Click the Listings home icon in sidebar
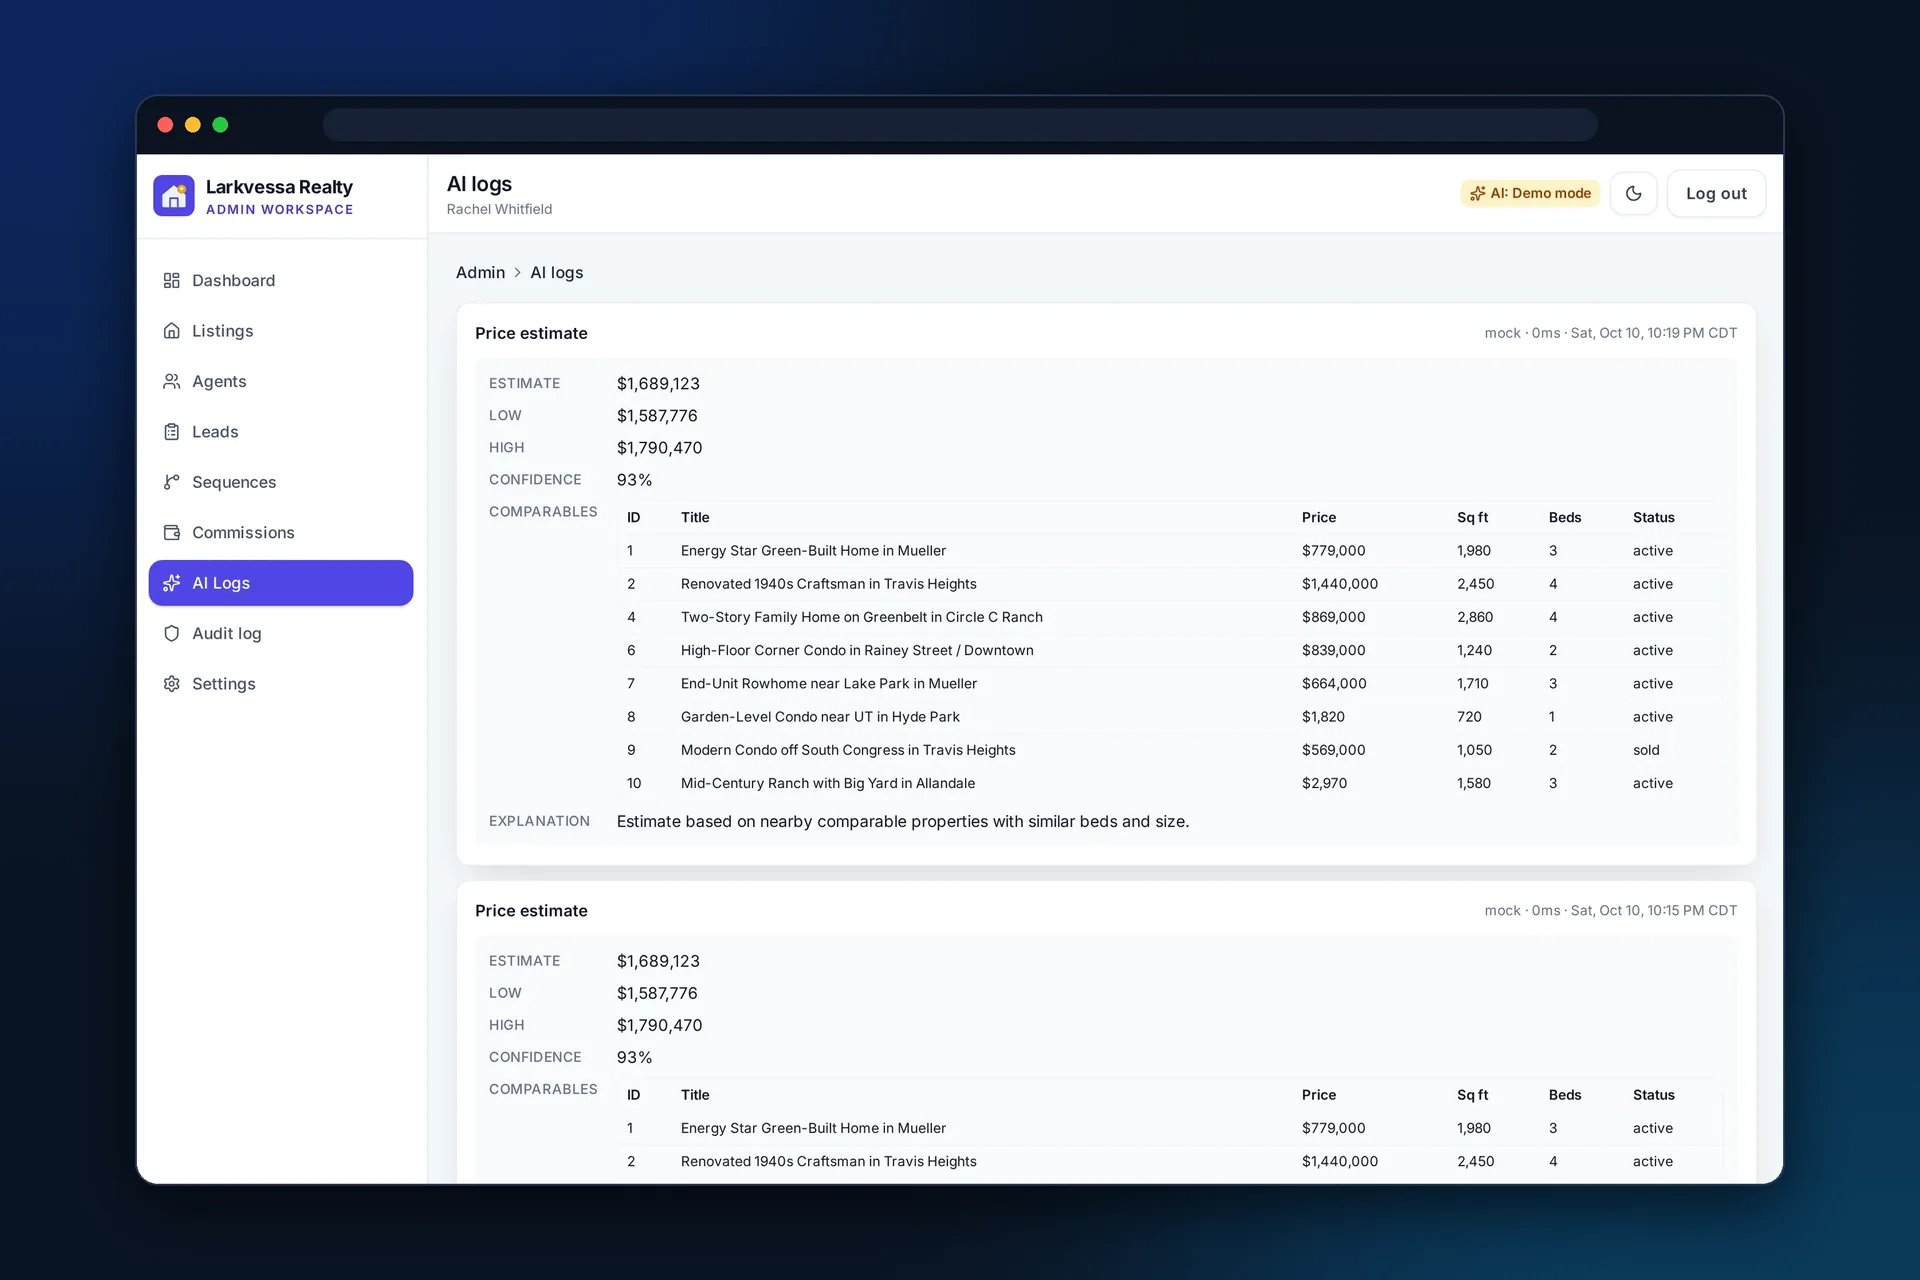Viewport: 1920px width, 1280px height. point(172,331)
